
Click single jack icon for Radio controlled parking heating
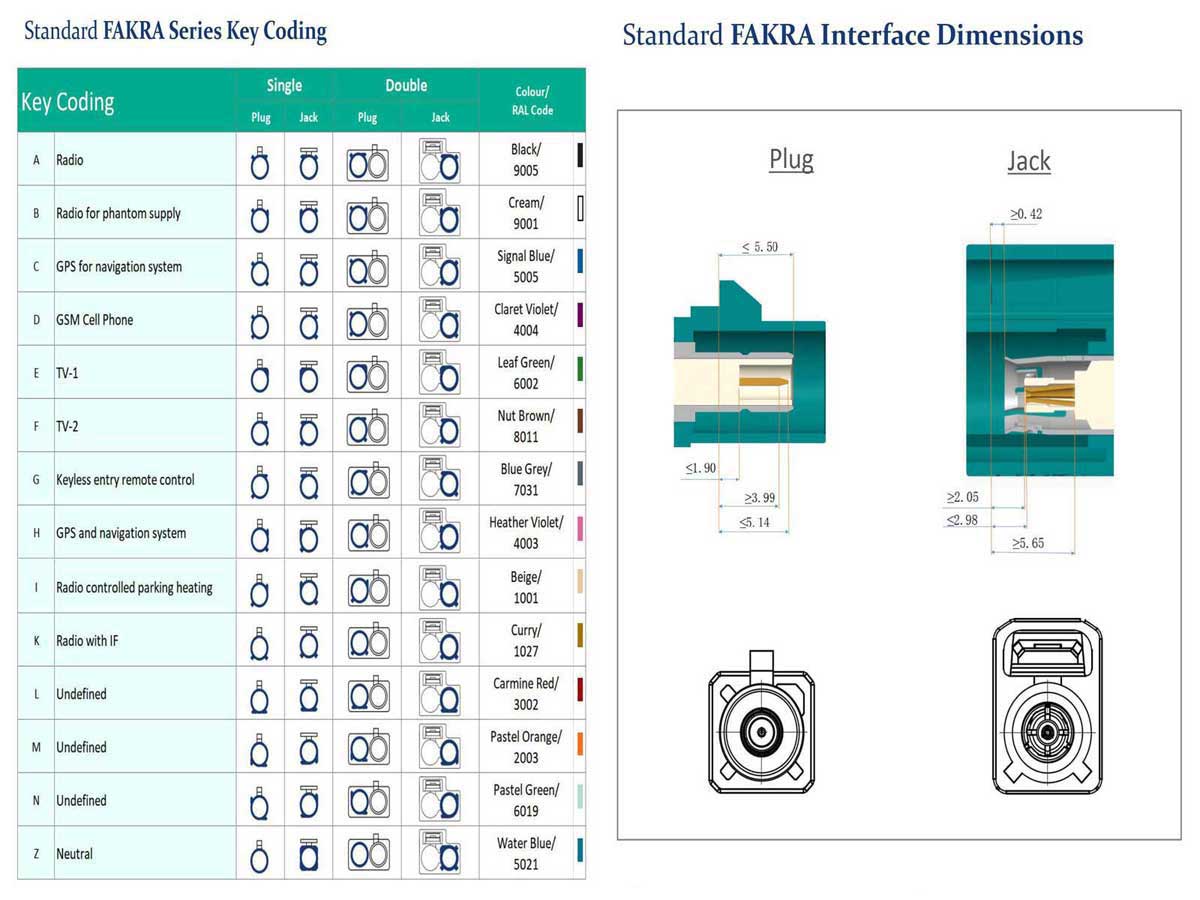coord(309,589)
